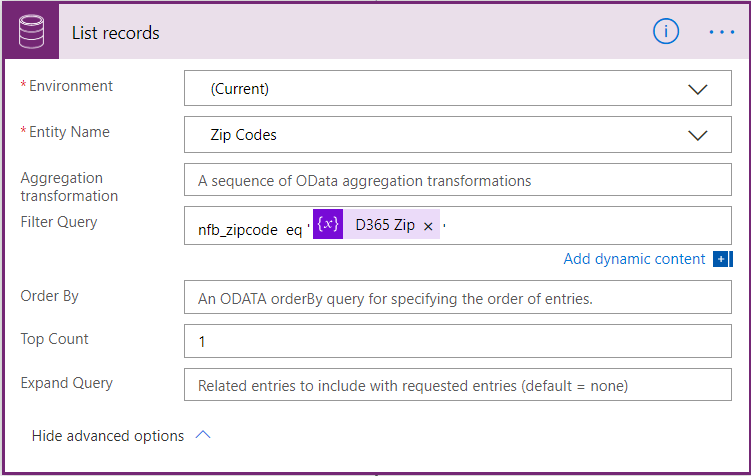Click the Expand Query input field
Viewport: 751px width, 476px height.
click(457, 385)
